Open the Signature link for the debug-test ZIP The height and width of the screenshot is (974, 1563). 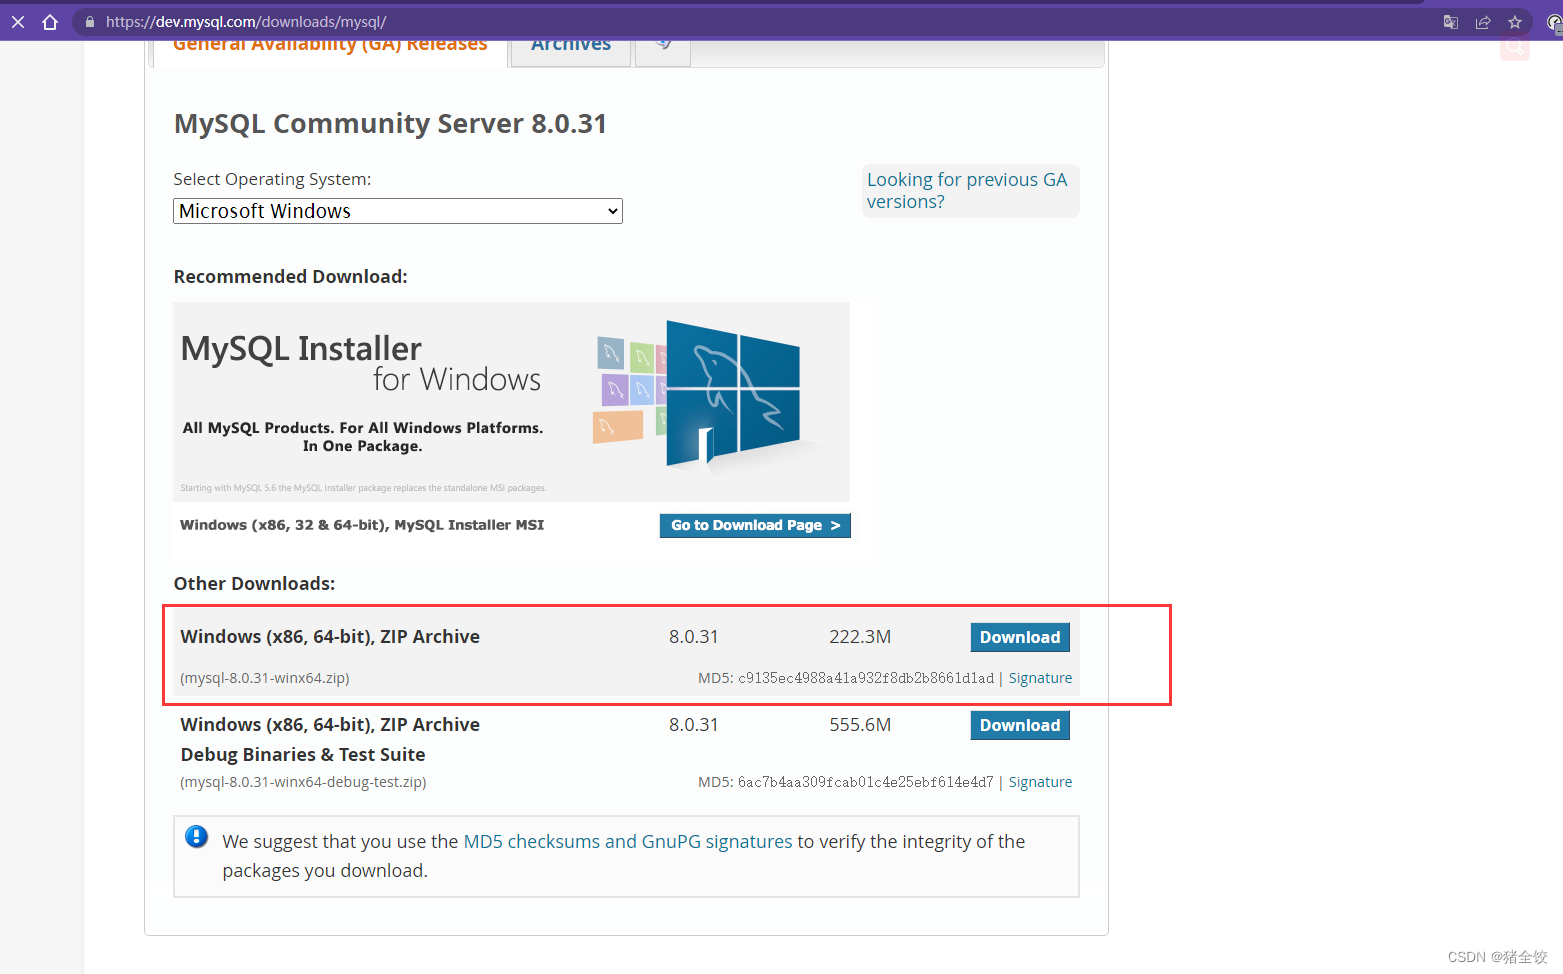tap(1040, 781)
